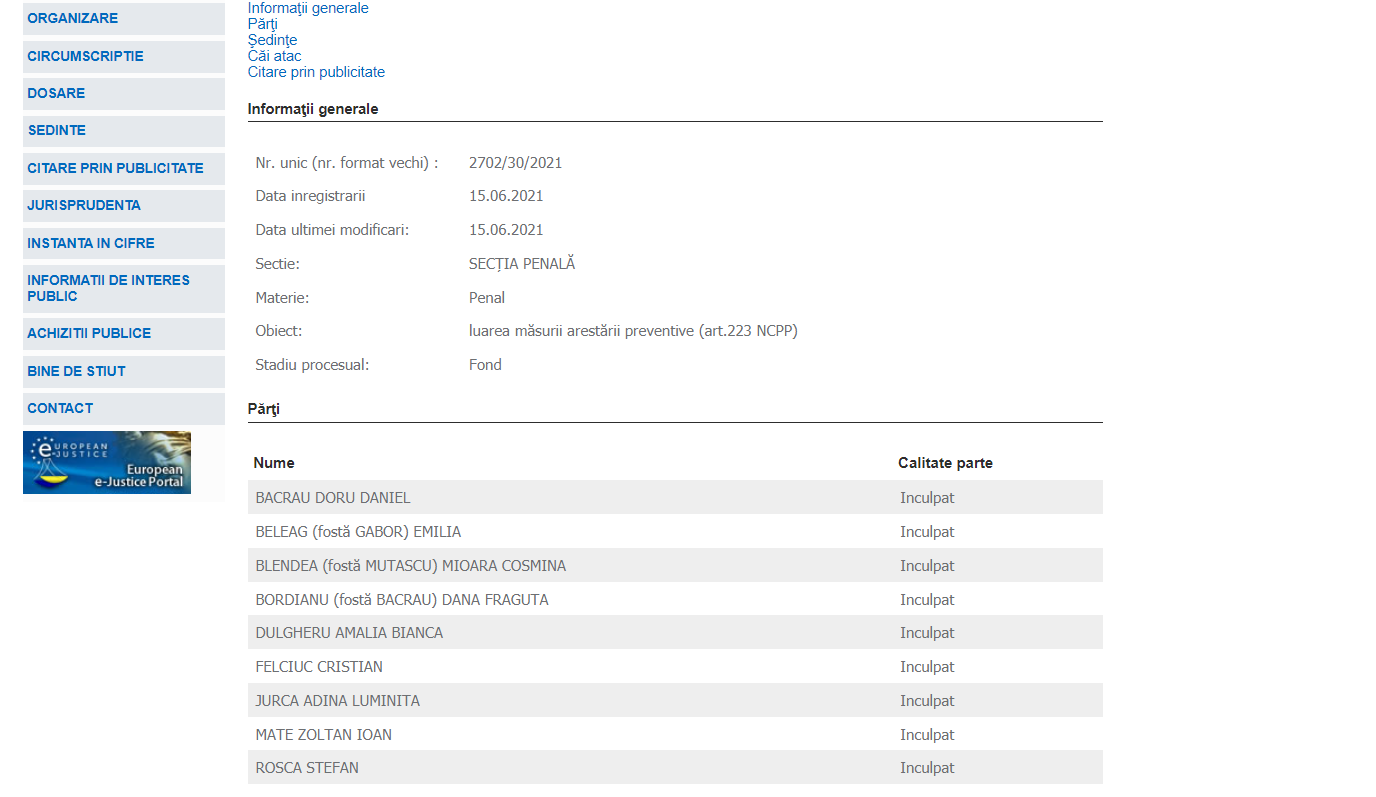
Task: Select the BACRAU DORU DANIEL row
Action: [x=333, y=498]
